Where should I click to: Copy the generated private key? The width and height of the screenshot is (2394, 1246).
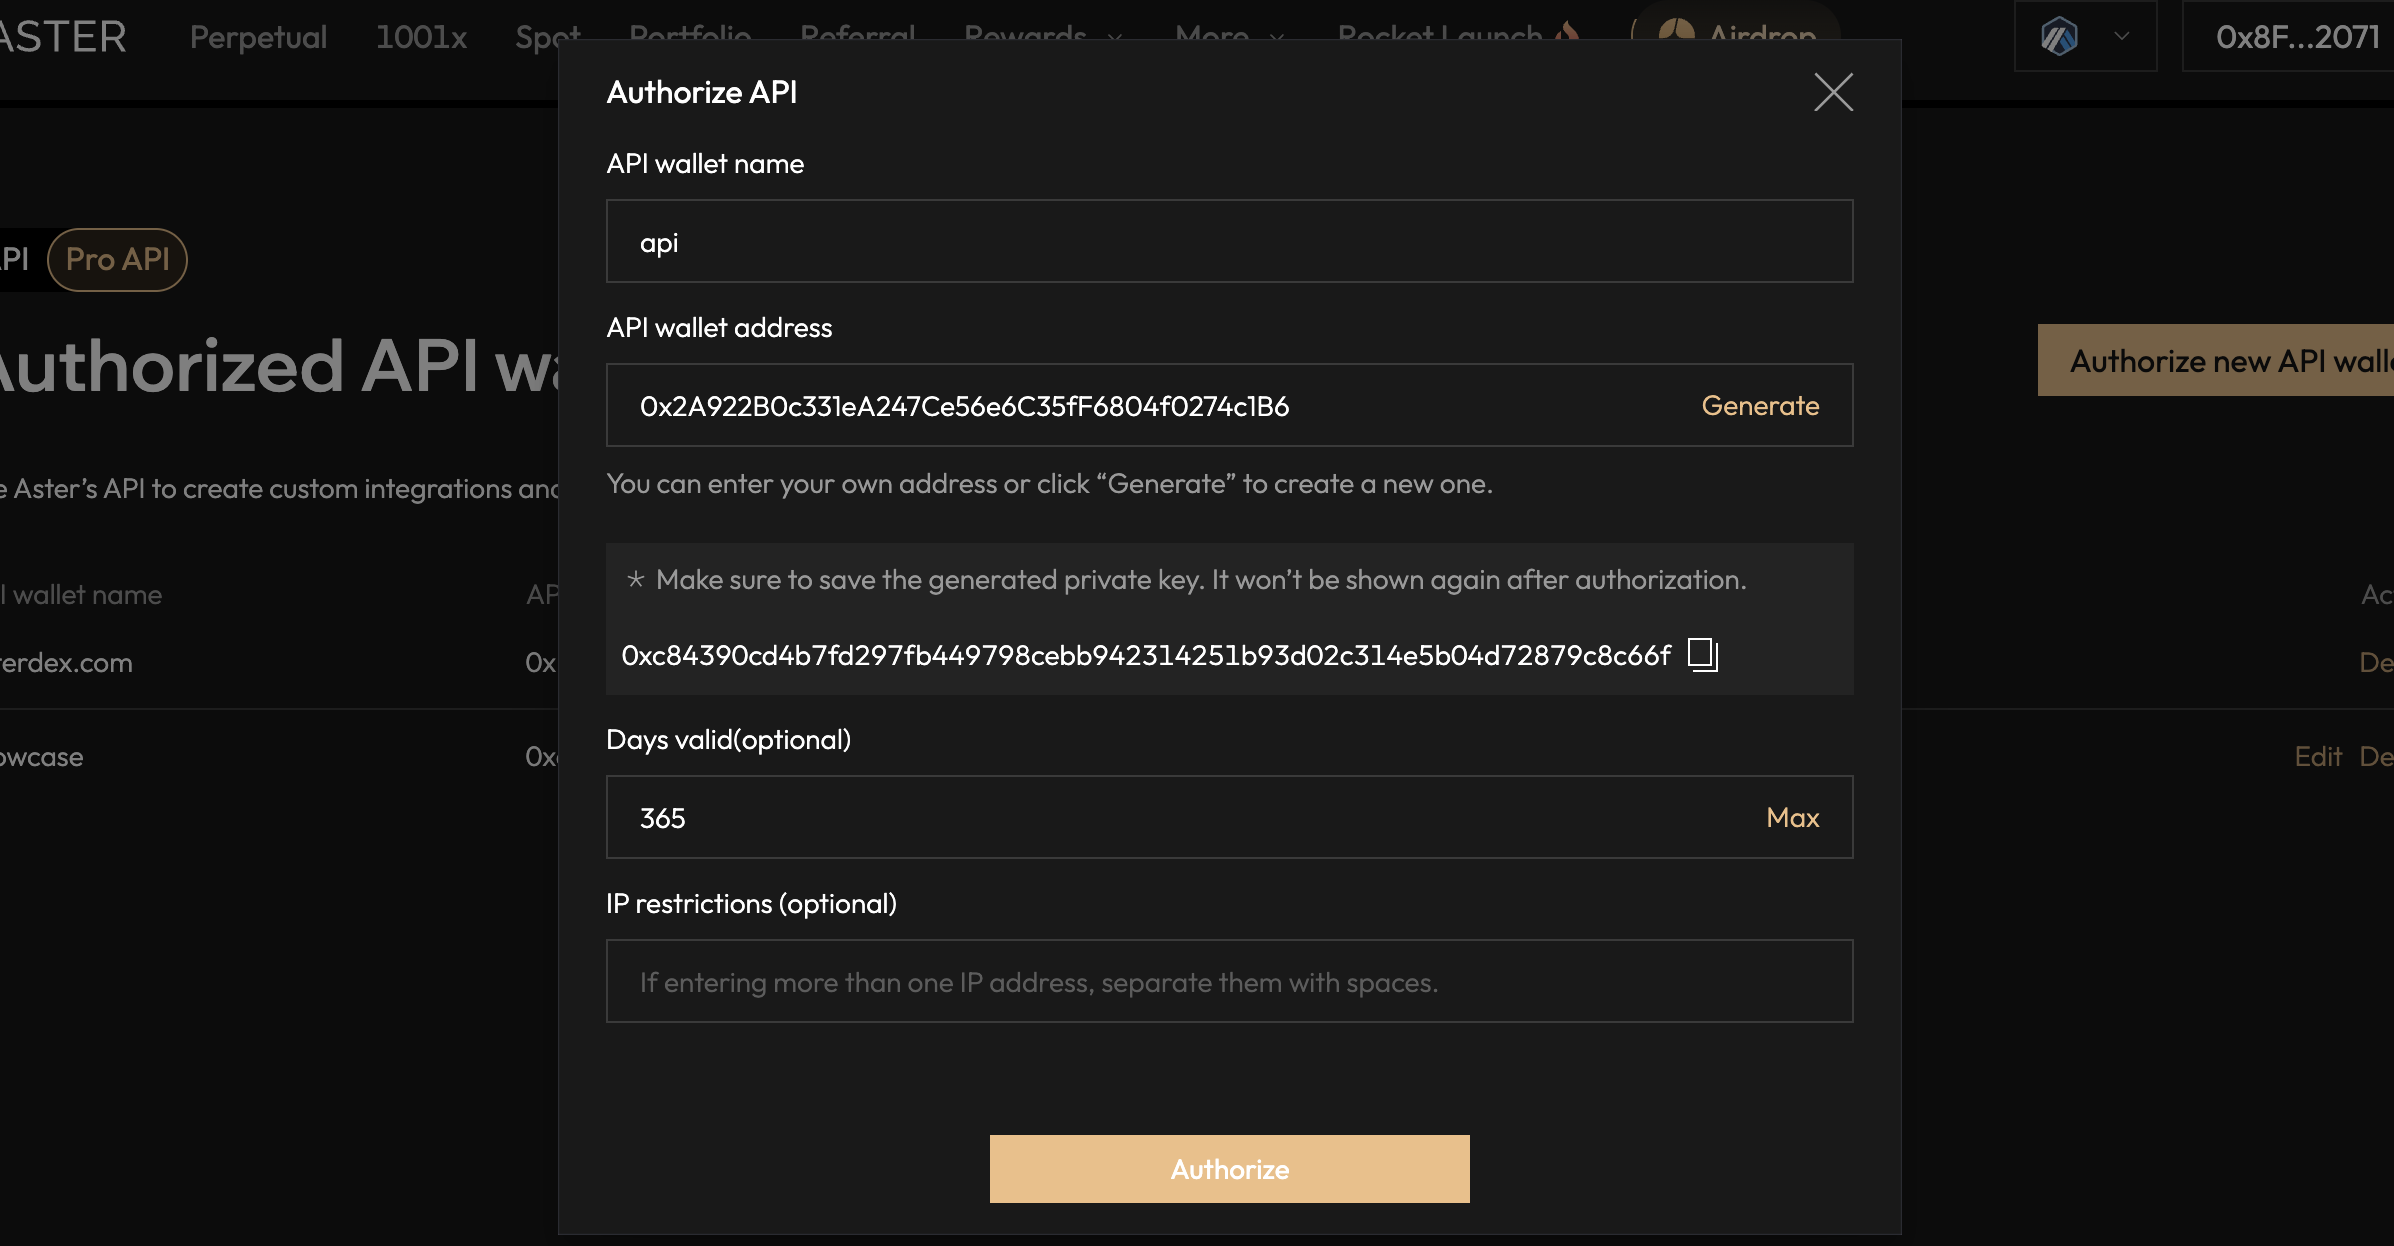point(1702,655)
